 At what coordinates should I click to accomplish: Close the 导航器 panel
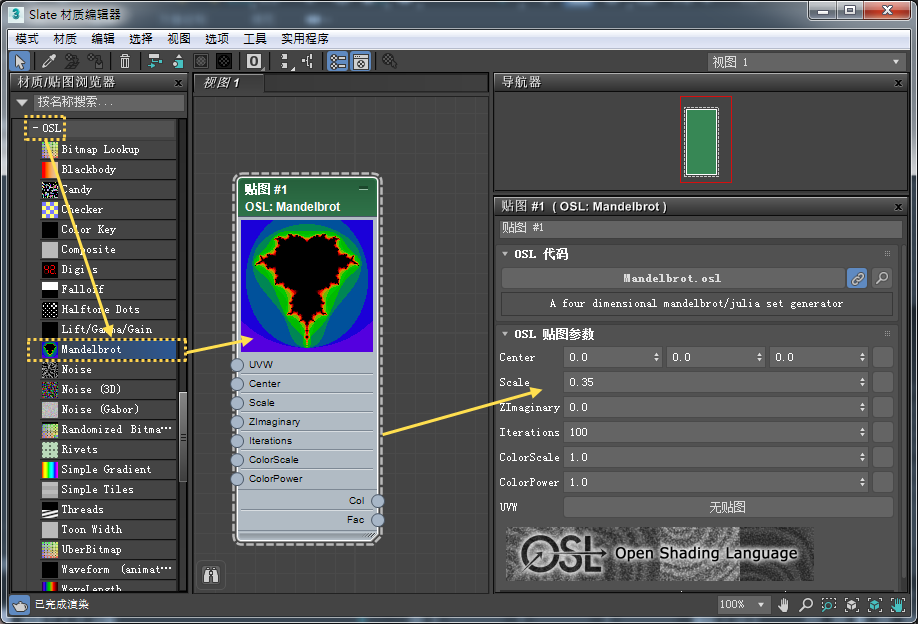[899, 83]
